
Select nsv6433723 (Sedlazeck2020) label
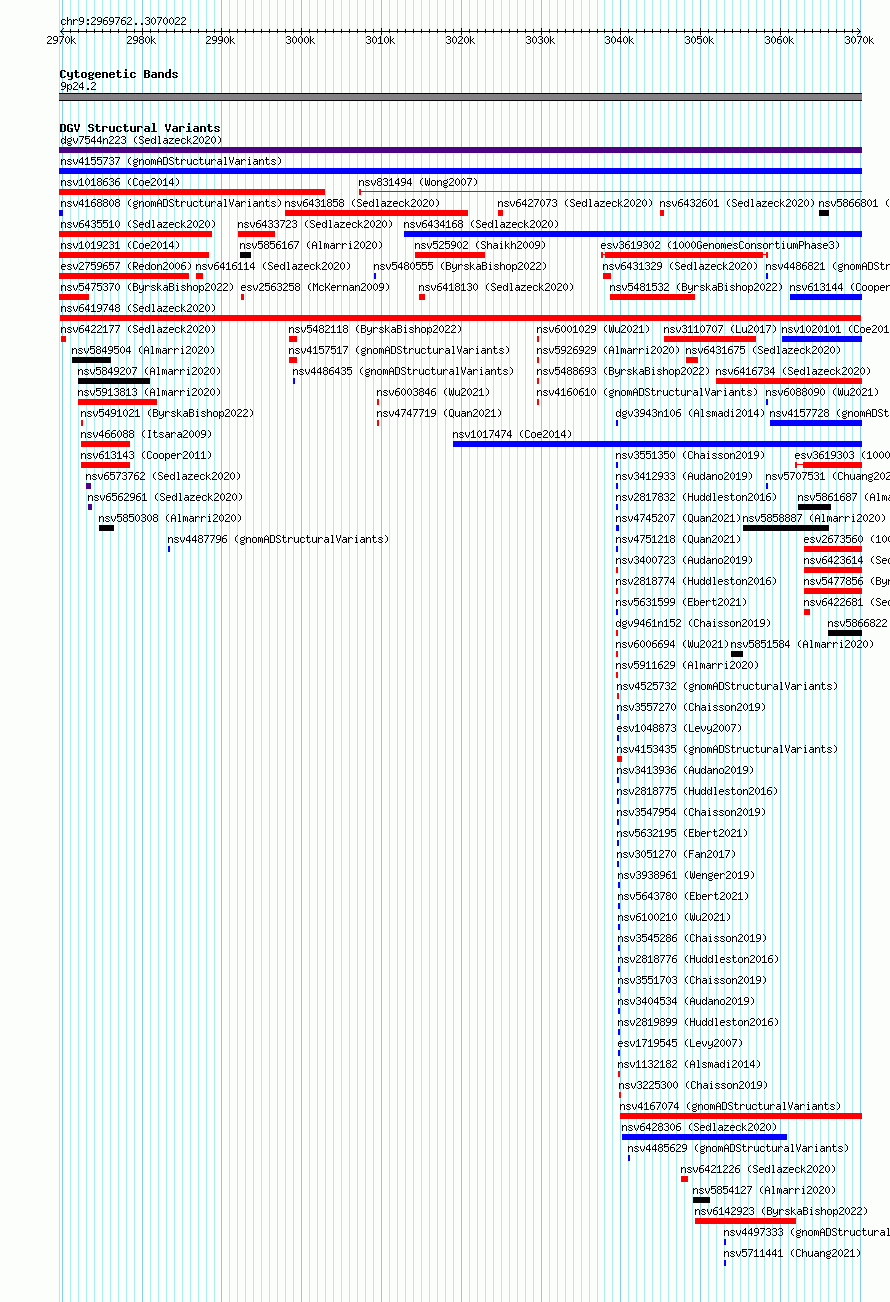pos(315,224)
